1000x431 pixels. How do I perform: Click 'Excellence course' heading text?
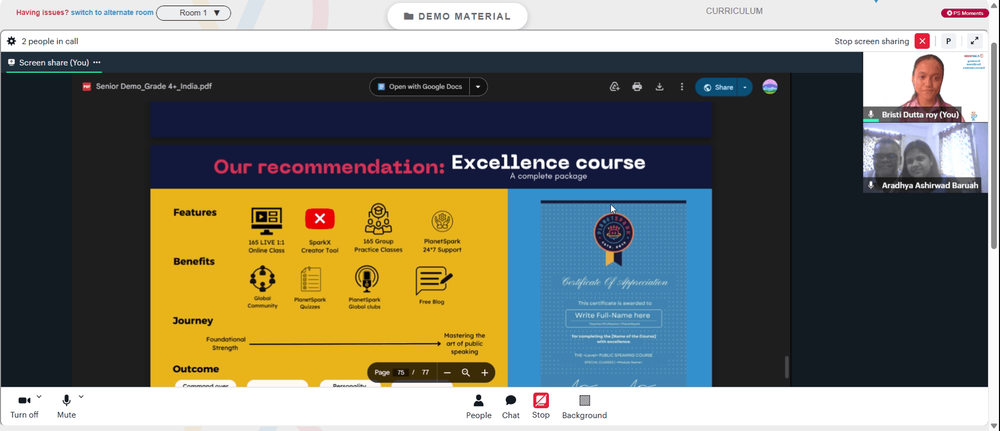(x=548, y=163)
